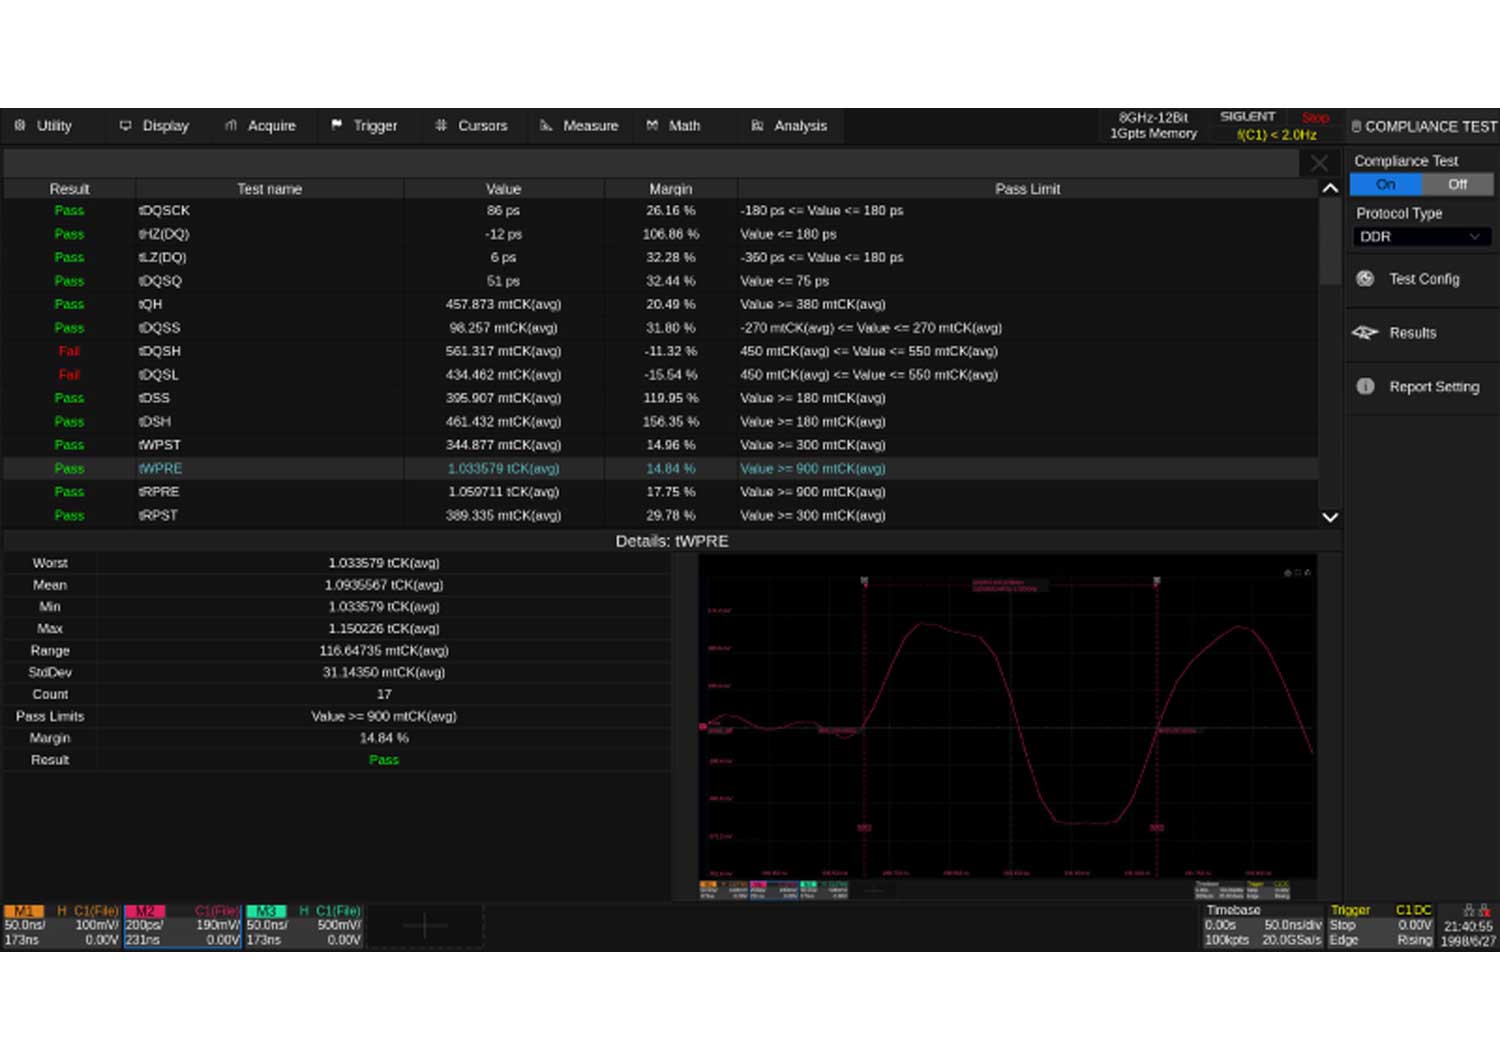
Task: Select the M2 channel box
Action: point(182,926)
